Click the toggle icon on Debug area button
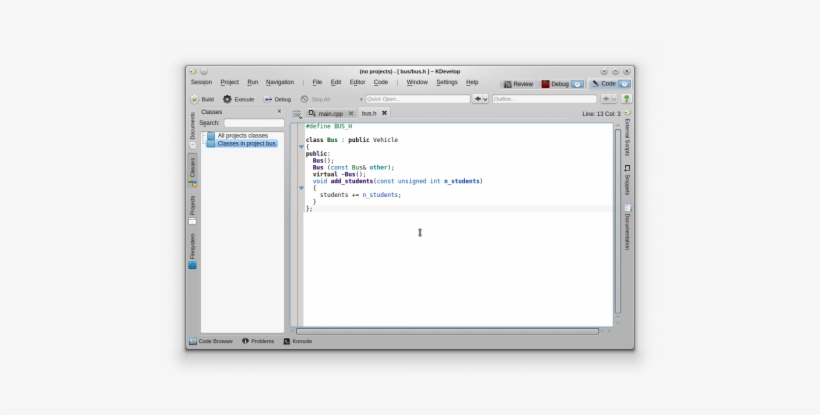The width and height of the screenshot is (820, 415). coord(577,84)
